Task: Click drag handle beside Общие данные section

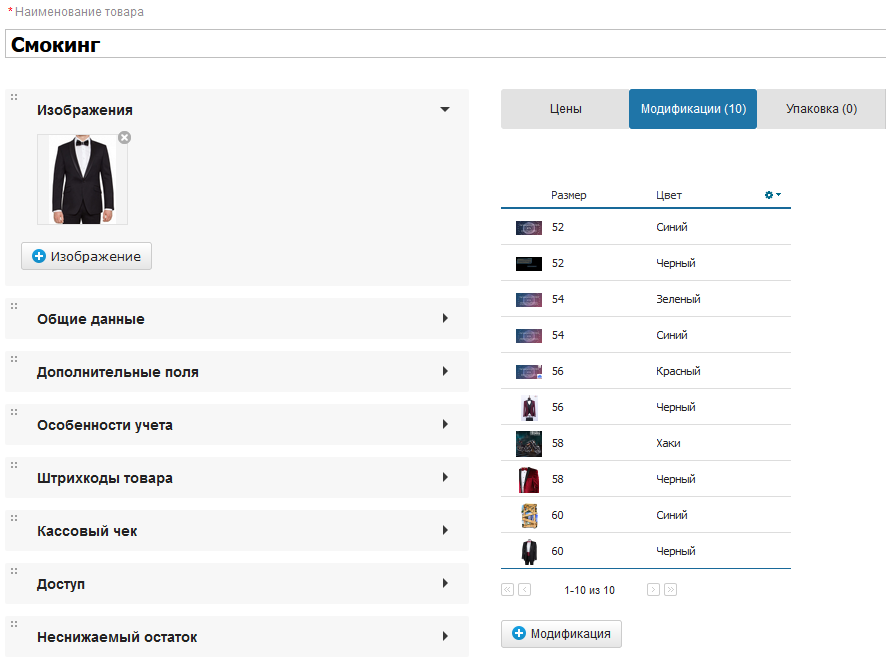Action: 14,306
